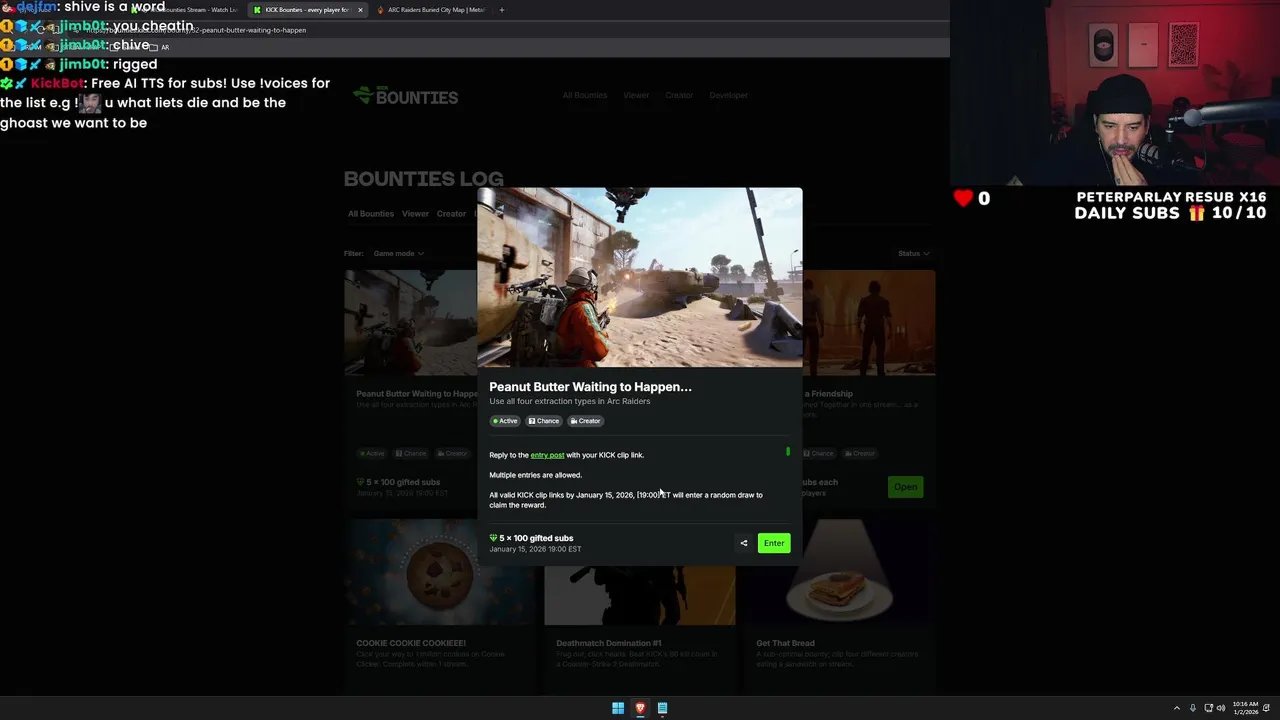Click the Chance tag on the Friendship card
This screenshot has height=720, width=1280.
pyautogui.click(x=819, y=453)
